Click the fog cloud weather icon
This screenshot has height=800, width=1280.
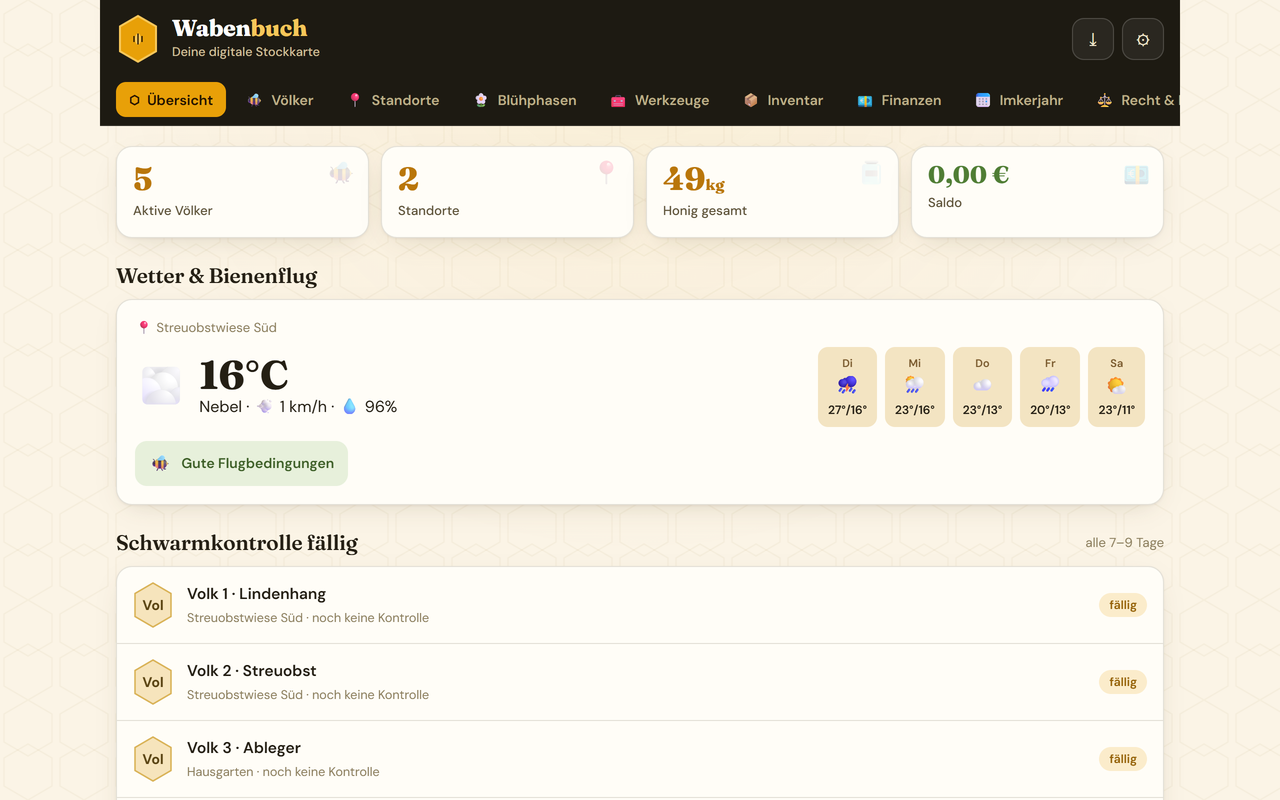click(x=161, y=385)
